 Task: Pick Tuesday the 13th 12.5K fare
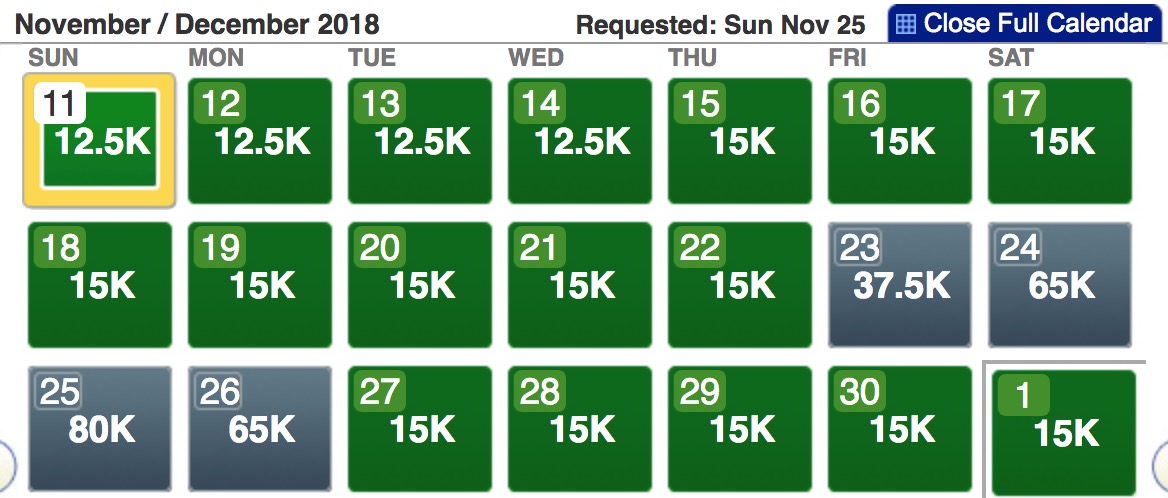pos(420,140)
